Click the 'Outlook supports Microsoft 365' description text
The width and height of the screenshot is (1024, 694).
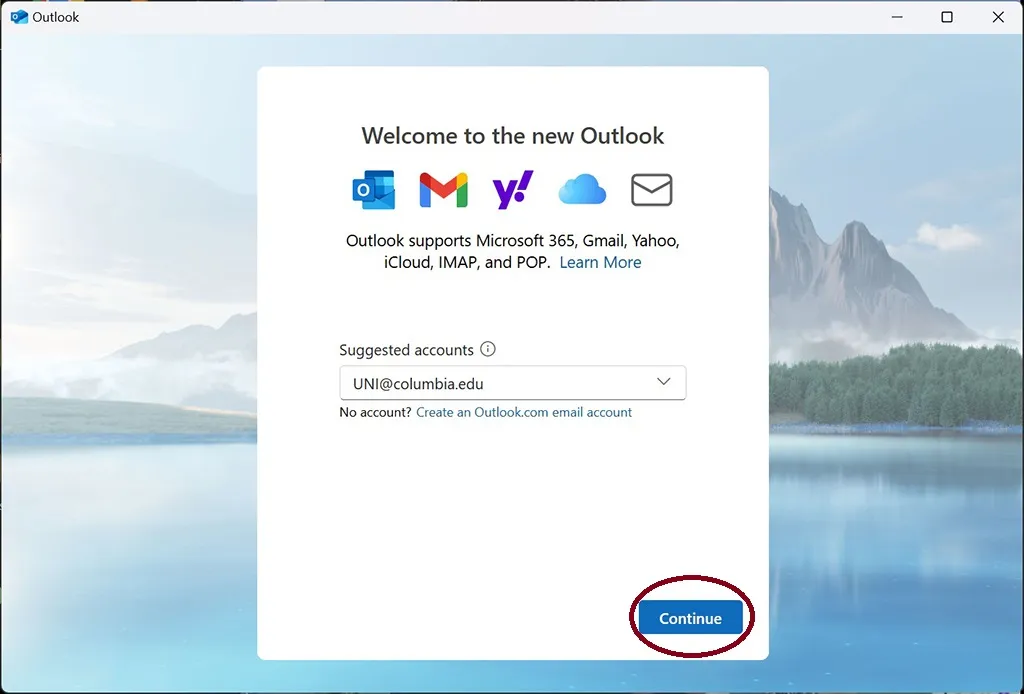click(x=513, y=251)
